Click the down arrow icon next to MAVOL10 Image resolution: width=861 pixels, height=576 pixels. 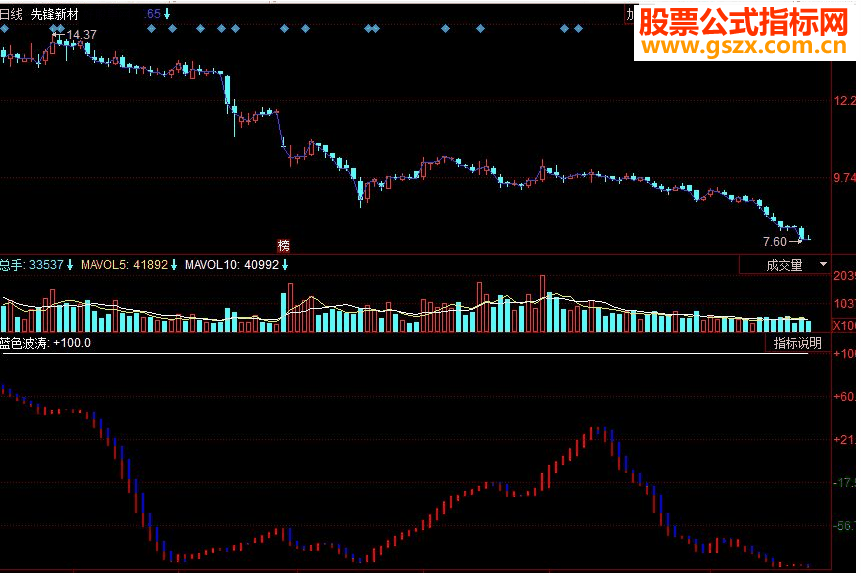point(283,266)
